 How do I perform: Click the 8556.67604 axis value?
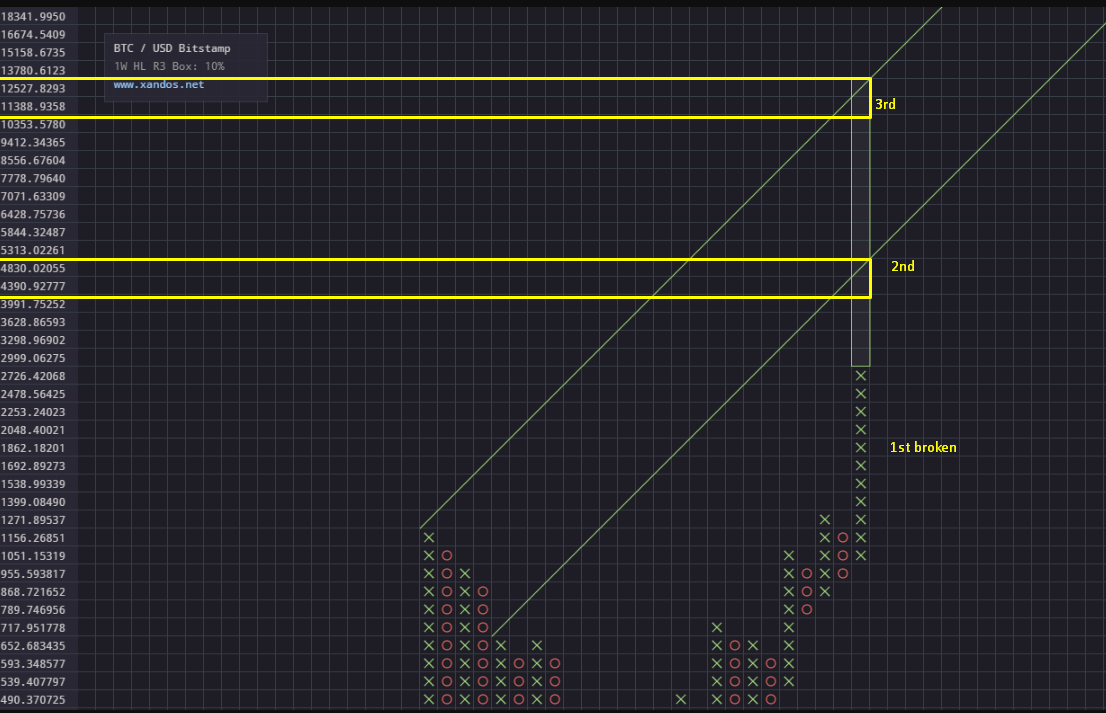tap(33, 160)
